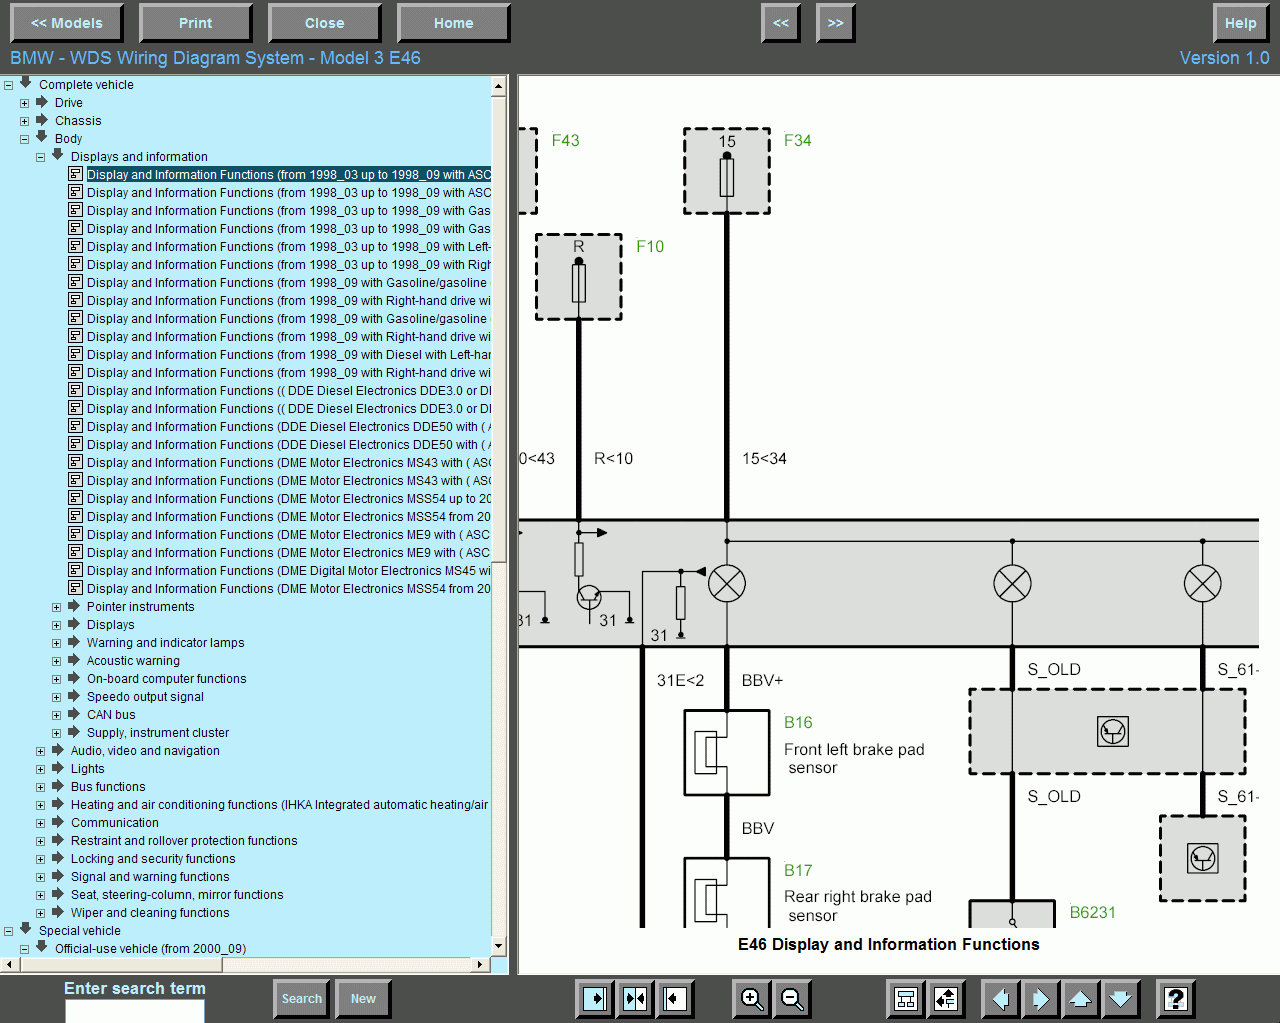Viewport: 1280px width, 1023px height.
Task: Select Locking and security functions item
Action: point(153,859)
